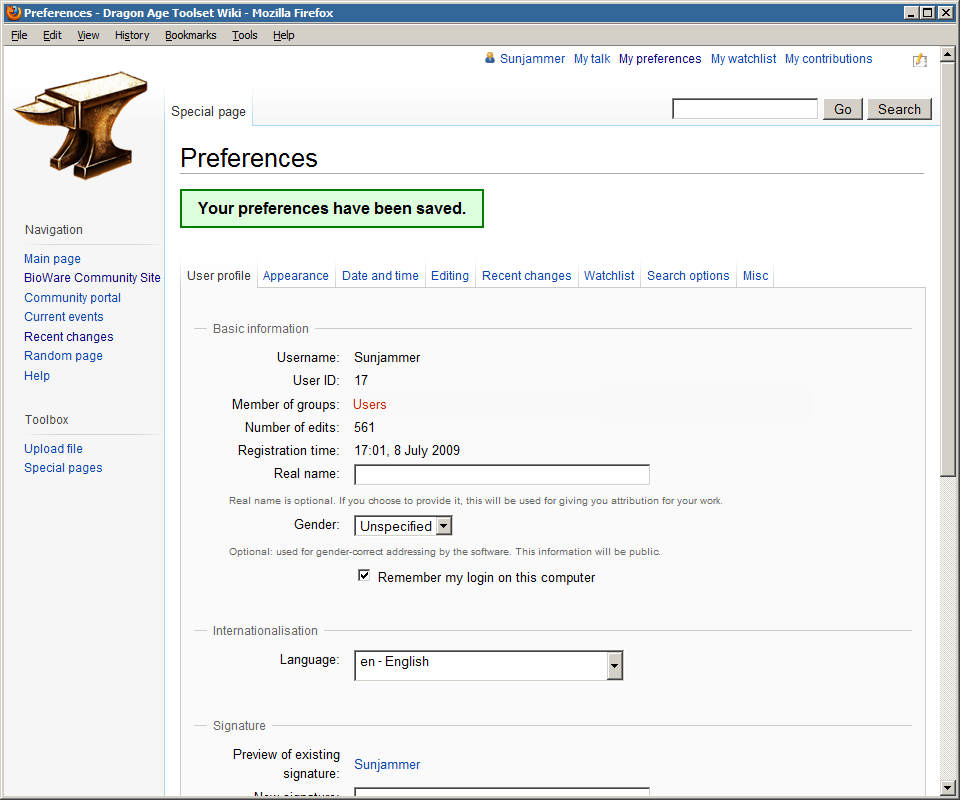This screenshot has width=960, height=800.
Task: Open the Recent changes sidebar link
Action: pyautogui.click(x=68, y=337)
